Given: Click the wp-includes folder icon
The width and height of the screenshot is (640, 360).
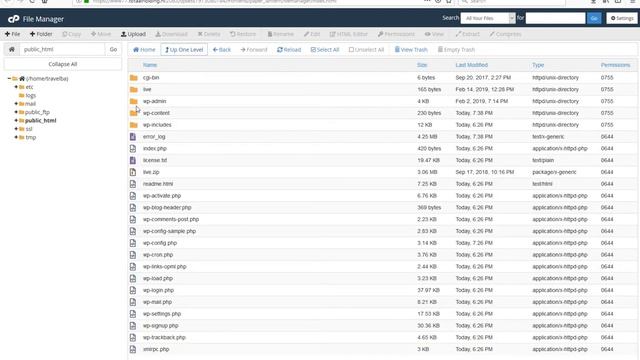Looking at the screenshot, I should click(133, 125).
